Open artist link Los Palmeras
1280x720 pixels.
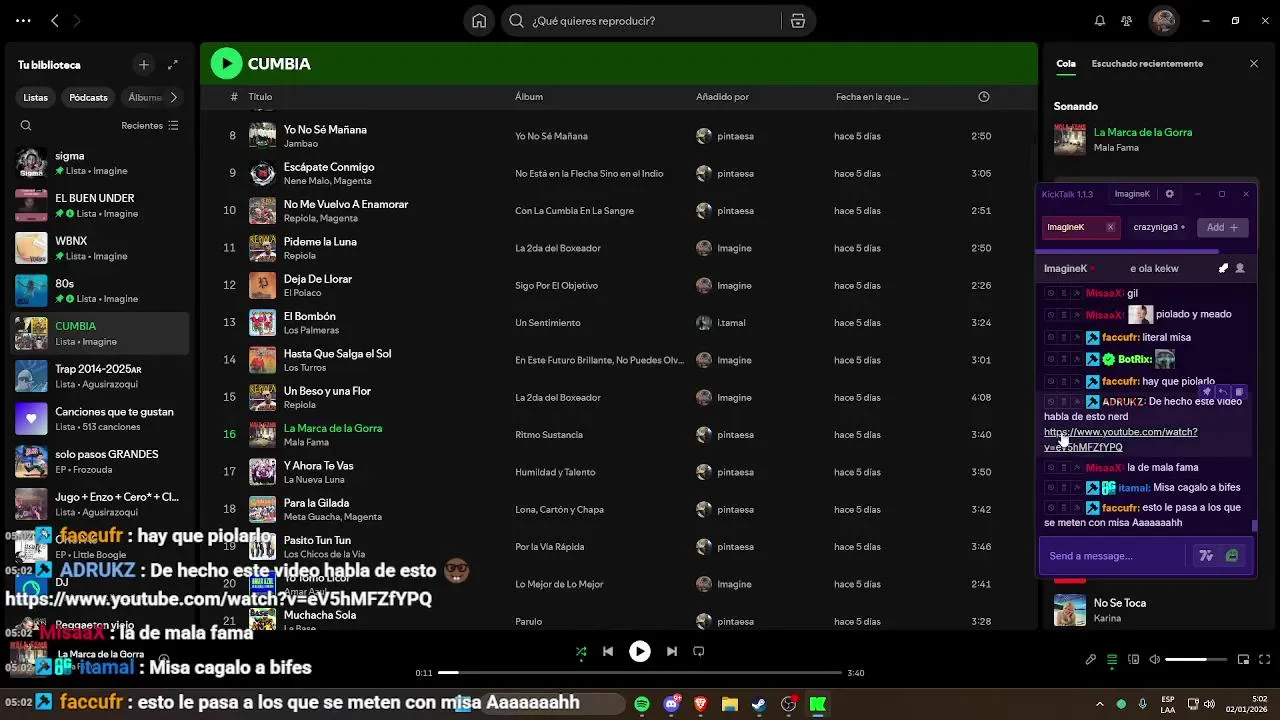[x=311, y=331]
